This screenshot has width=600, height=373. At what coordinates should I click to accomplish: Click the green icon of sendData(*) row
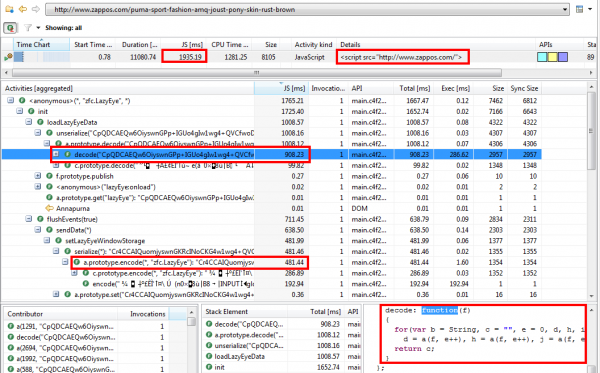[49, 230]
